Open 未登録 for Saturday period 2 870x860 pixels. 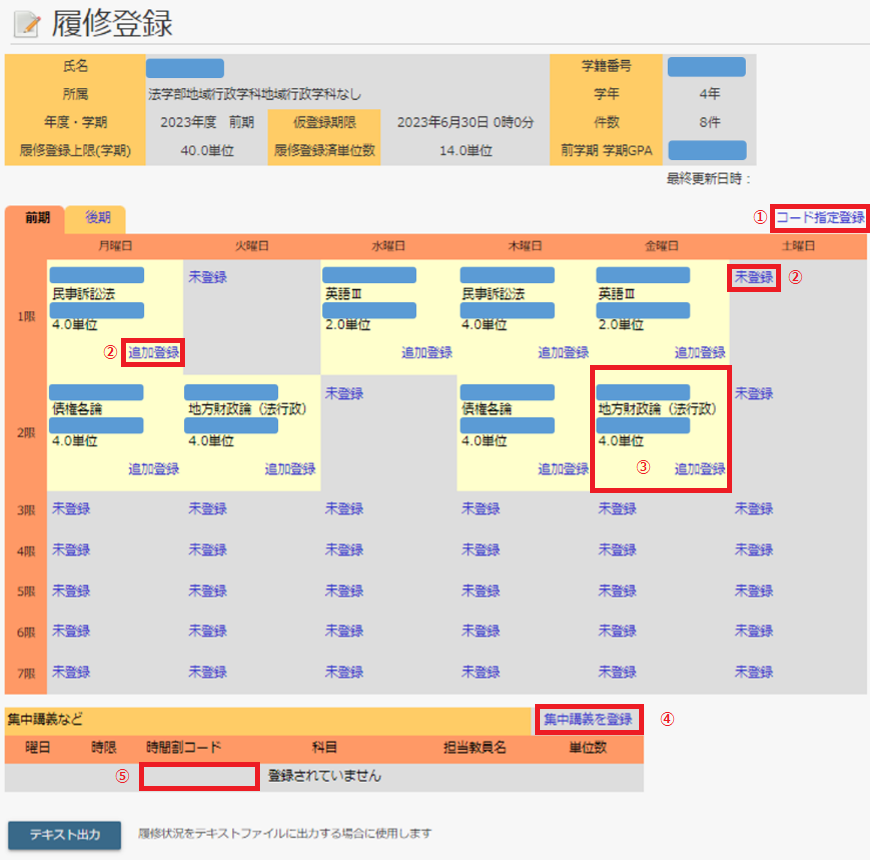point(755,393)
